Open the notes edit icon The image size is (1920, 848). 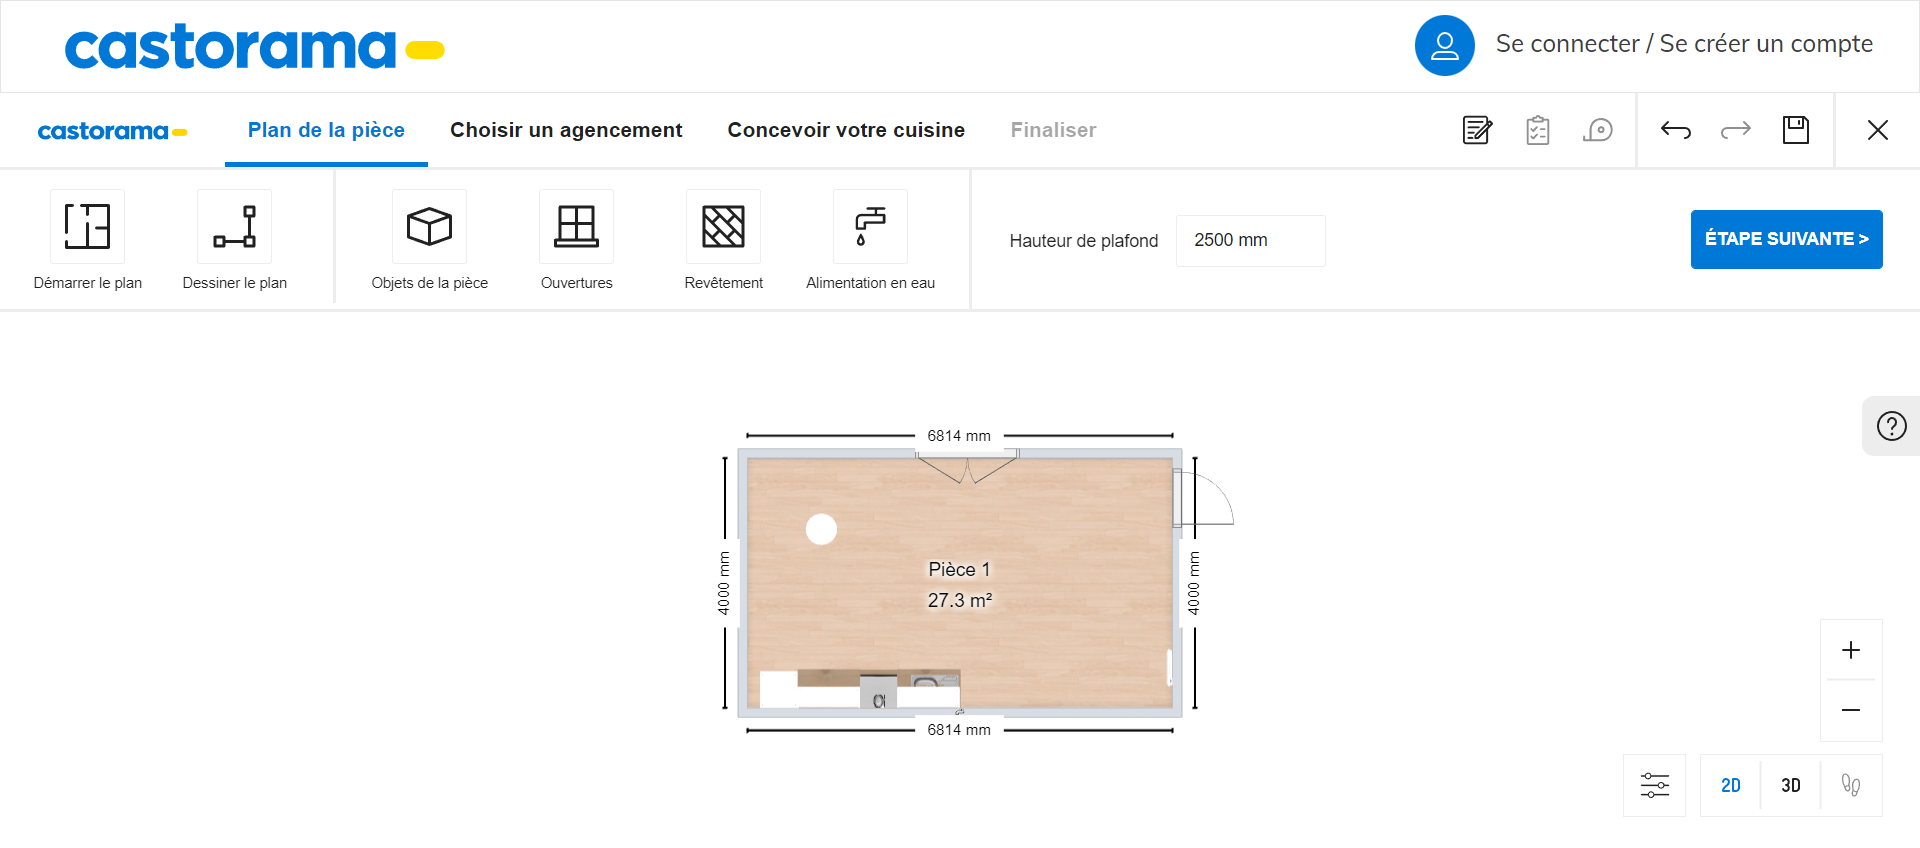click(x=1477, y=130)
